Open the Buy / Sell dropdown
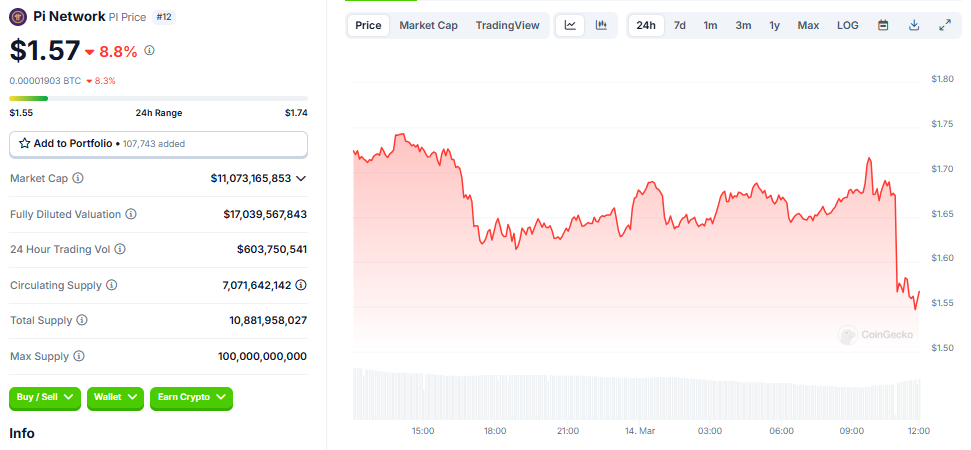The height and width of the screenshot is (450, 971). coord(44,397)
